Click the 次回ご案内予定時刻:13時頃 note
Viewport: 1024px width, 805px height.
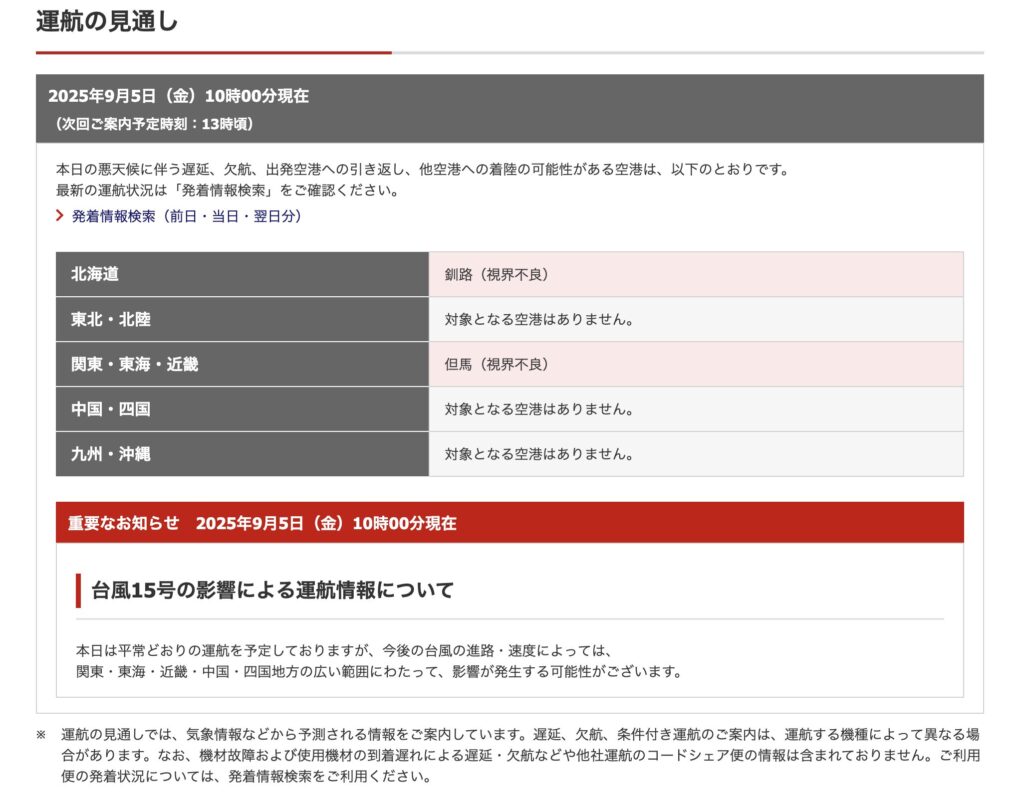(153, 124)
